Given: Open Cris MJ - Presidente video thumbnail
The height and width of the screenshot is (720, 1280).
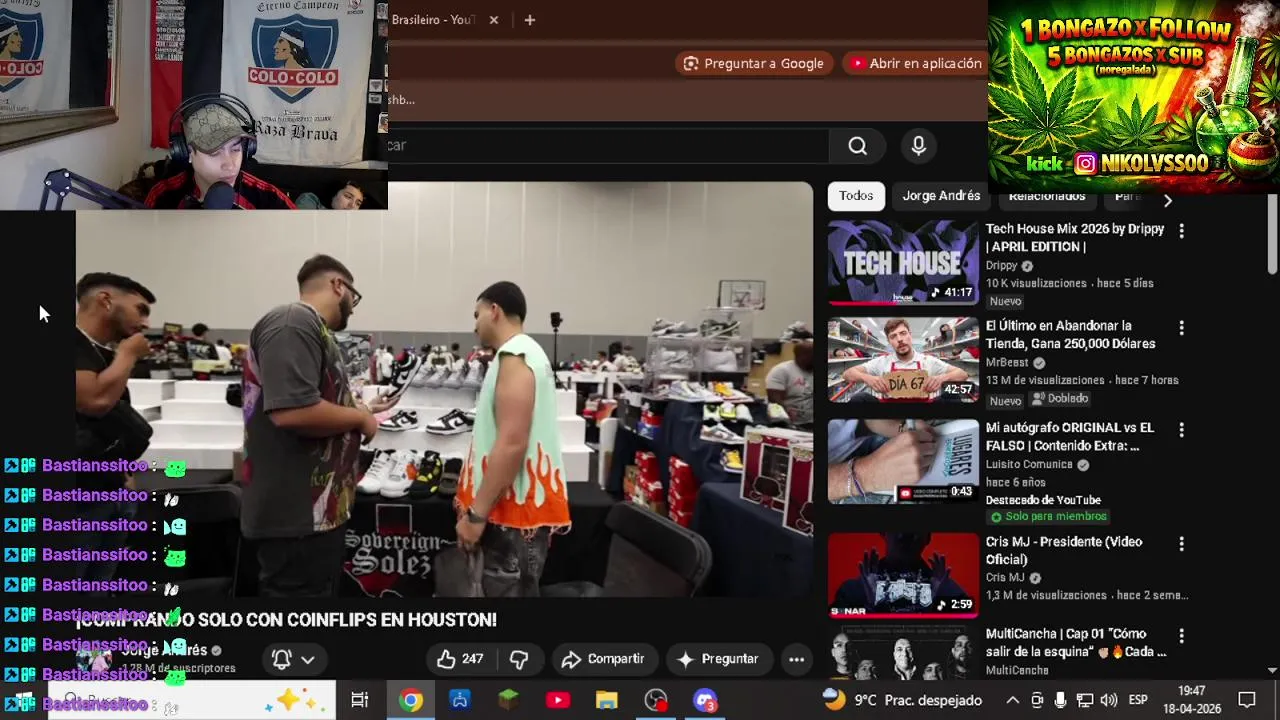Looking at the screenshot, I should click(903, 575).
